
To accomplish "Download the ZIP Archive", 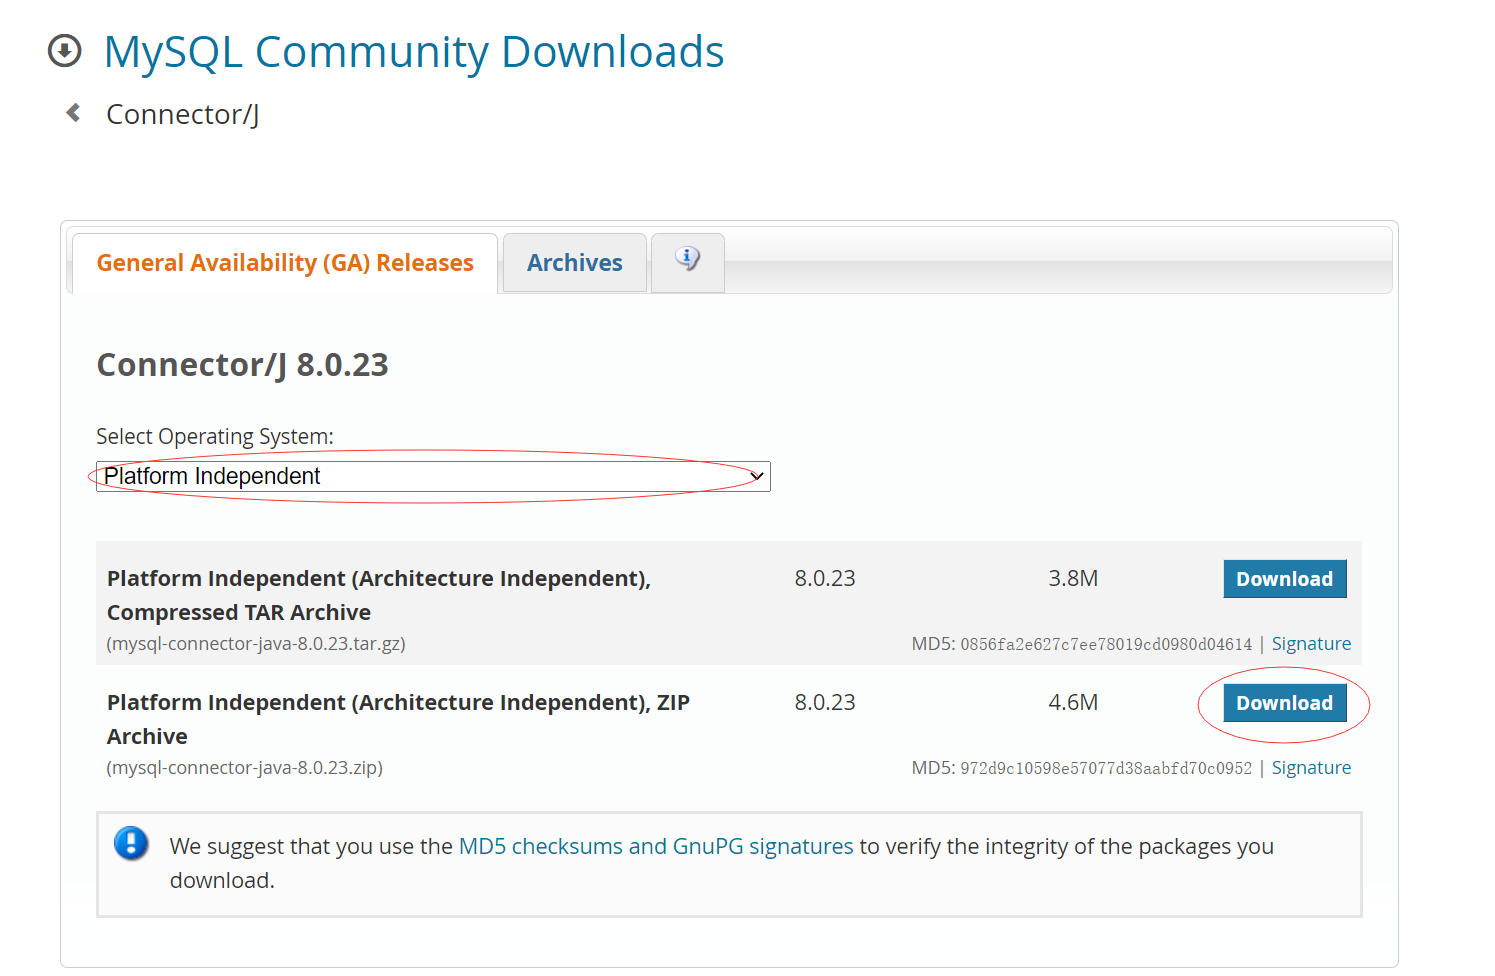I will [x=1285, y=703].
